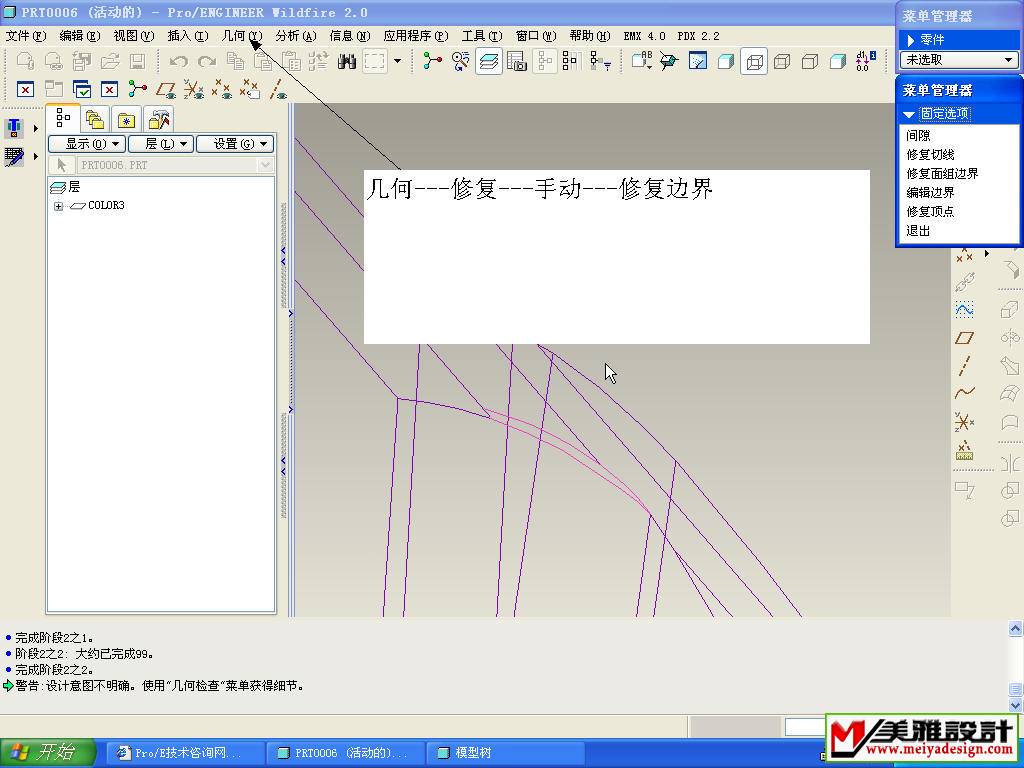Click 退出 in the menu manager
The width and height of the screenshot is (1024, 768).
tap(918, 230)
